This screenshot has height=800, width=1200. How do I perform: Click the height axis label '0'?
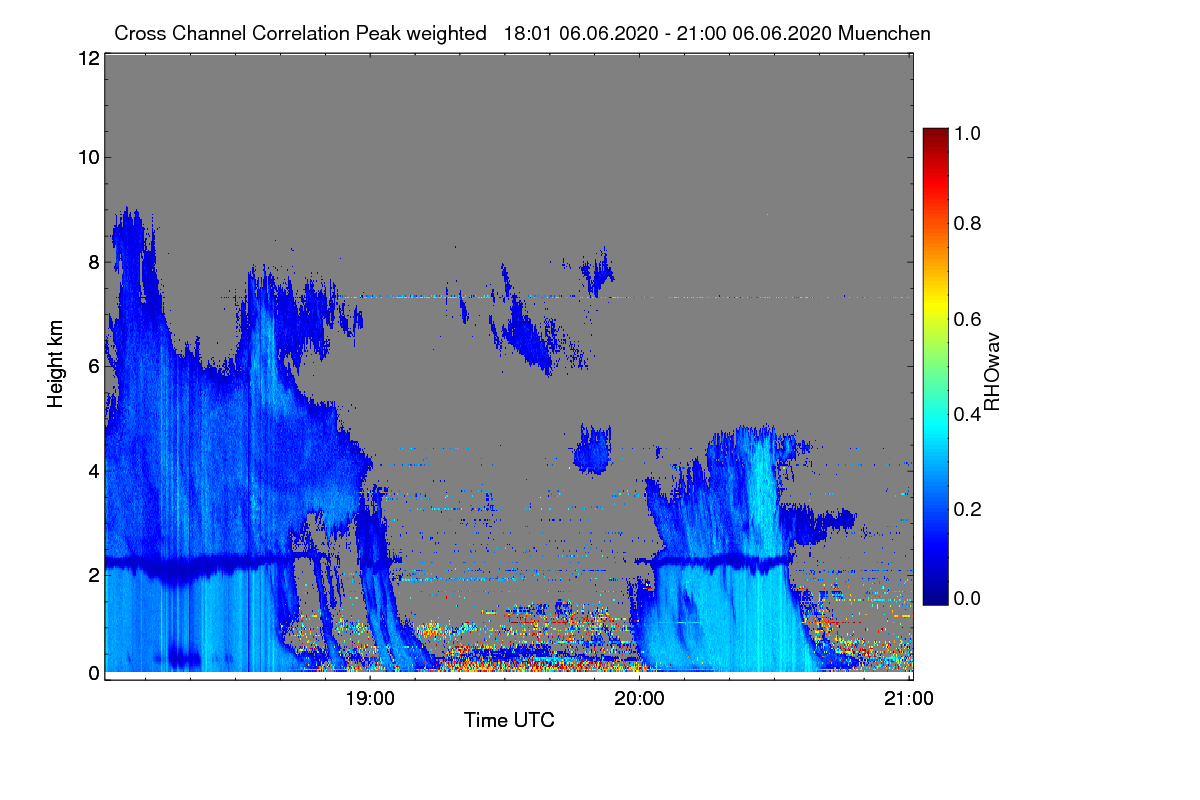(x=92, y=673)
